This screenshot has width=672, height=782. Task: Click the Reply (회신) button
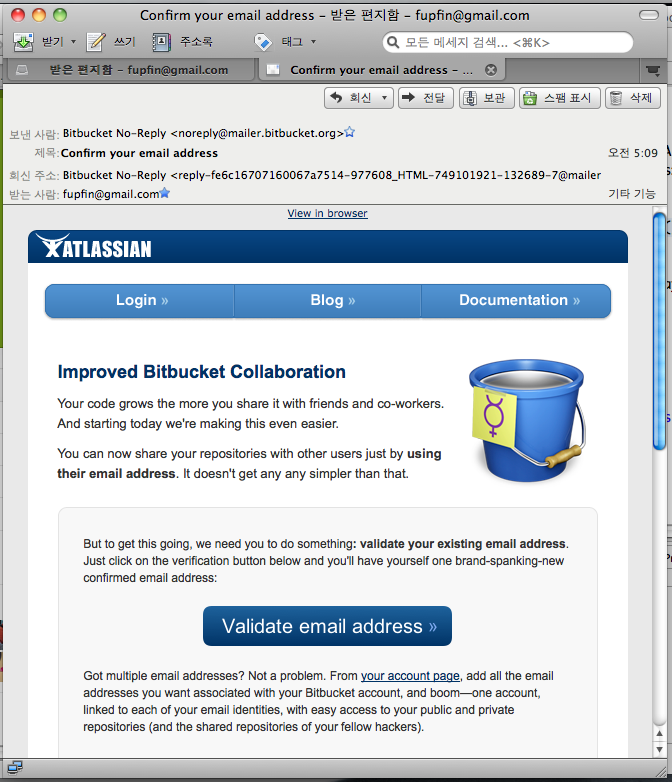click(352, 98)
